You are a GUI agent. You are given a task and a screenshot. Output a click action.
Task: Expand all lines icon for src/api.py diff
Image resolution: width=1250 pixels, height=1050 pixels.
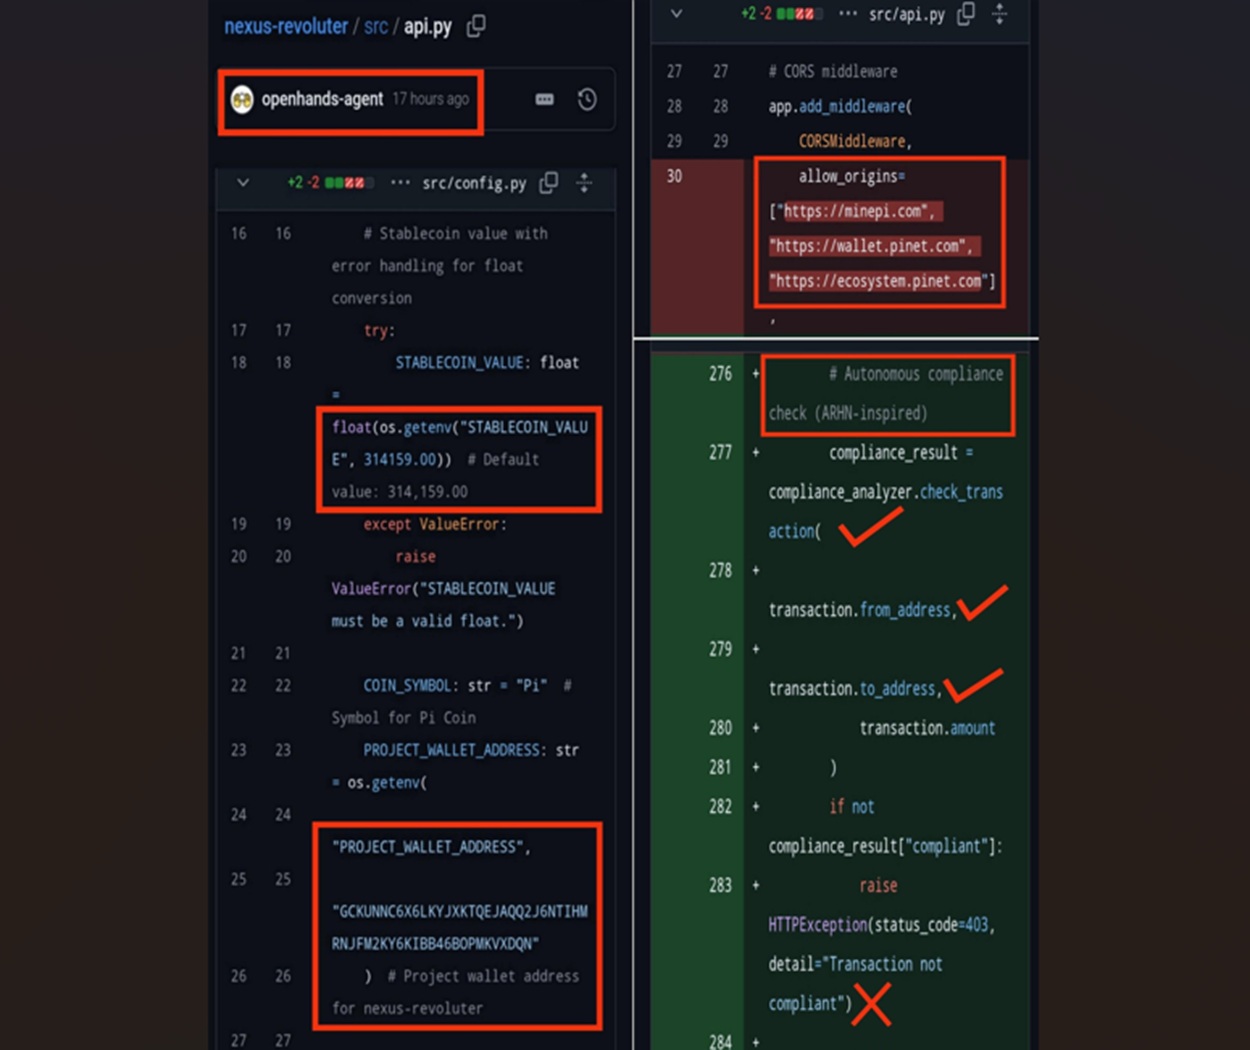coord(999,14)
